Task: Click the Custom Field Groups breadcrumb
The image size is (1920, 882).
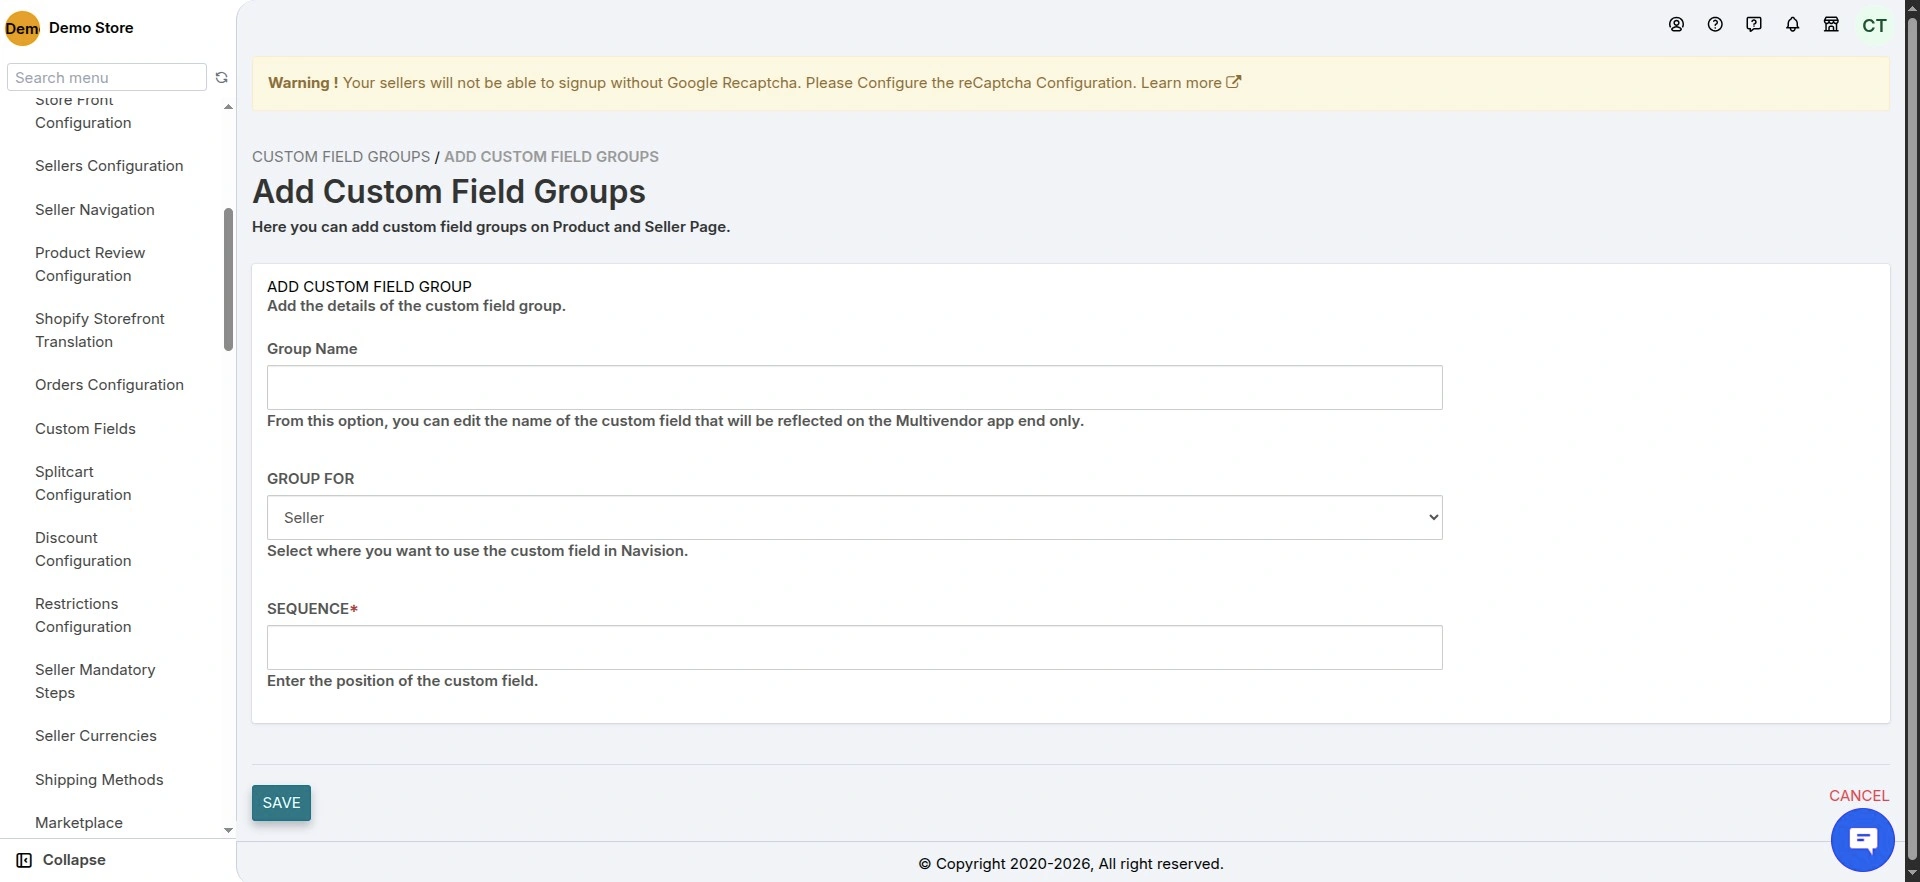Action: tap(340, 157)
